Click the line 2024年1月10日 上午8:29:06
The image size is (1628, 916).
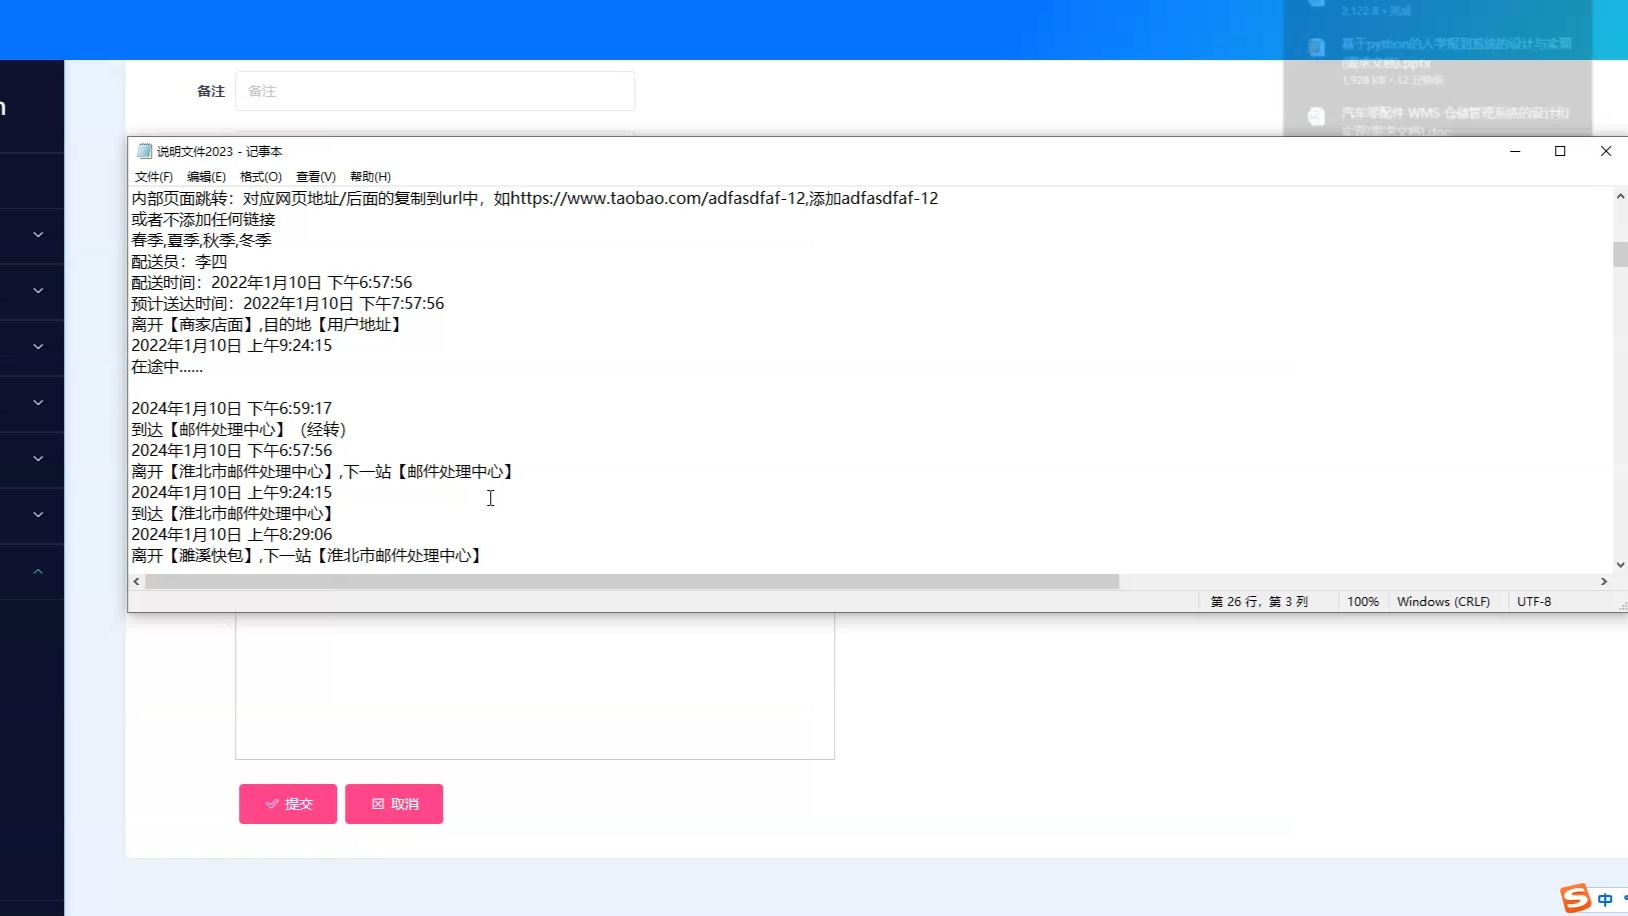(x=231, y=534)
